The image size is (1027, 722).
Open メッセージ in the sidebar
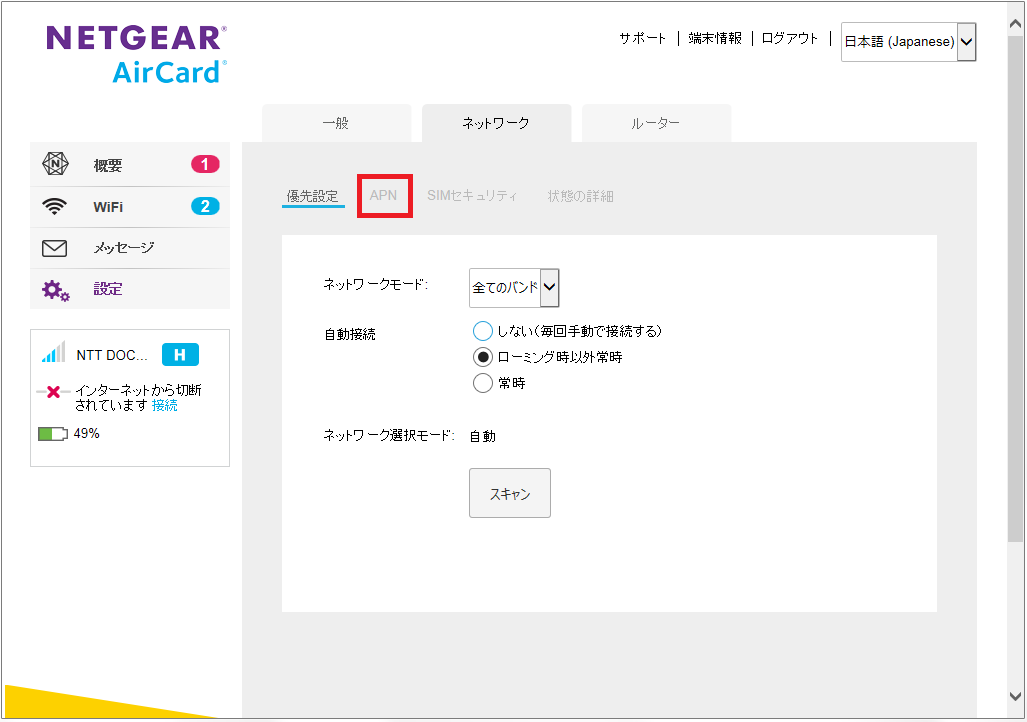pyautogui.click(x=130, y=248)
